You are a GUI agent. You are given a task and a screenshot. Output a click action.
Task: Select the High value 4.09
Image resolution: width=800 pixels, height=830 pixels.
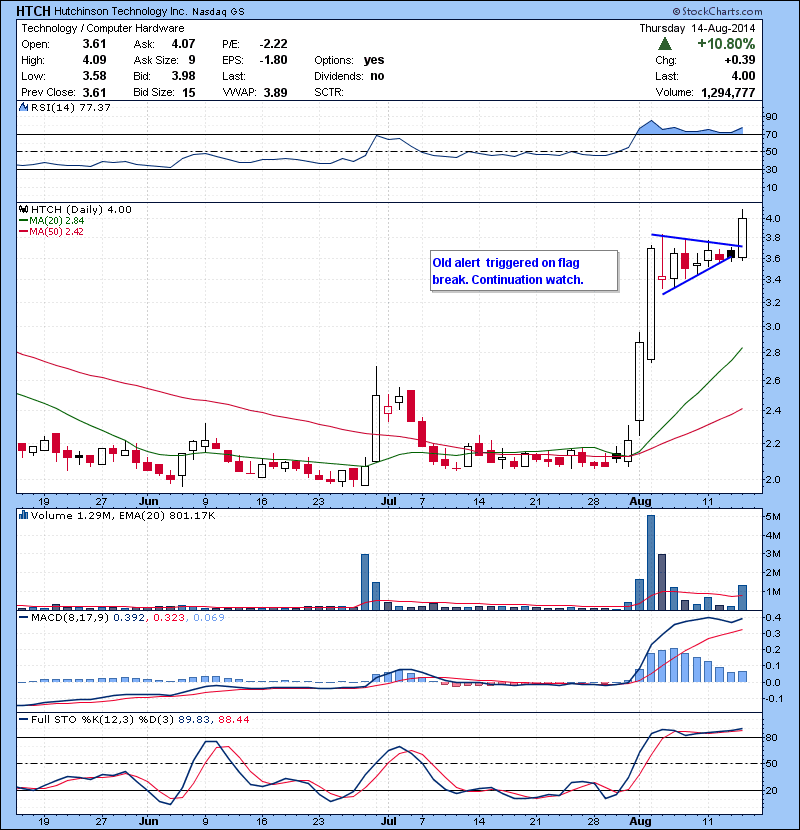click(x=94, y=60)
